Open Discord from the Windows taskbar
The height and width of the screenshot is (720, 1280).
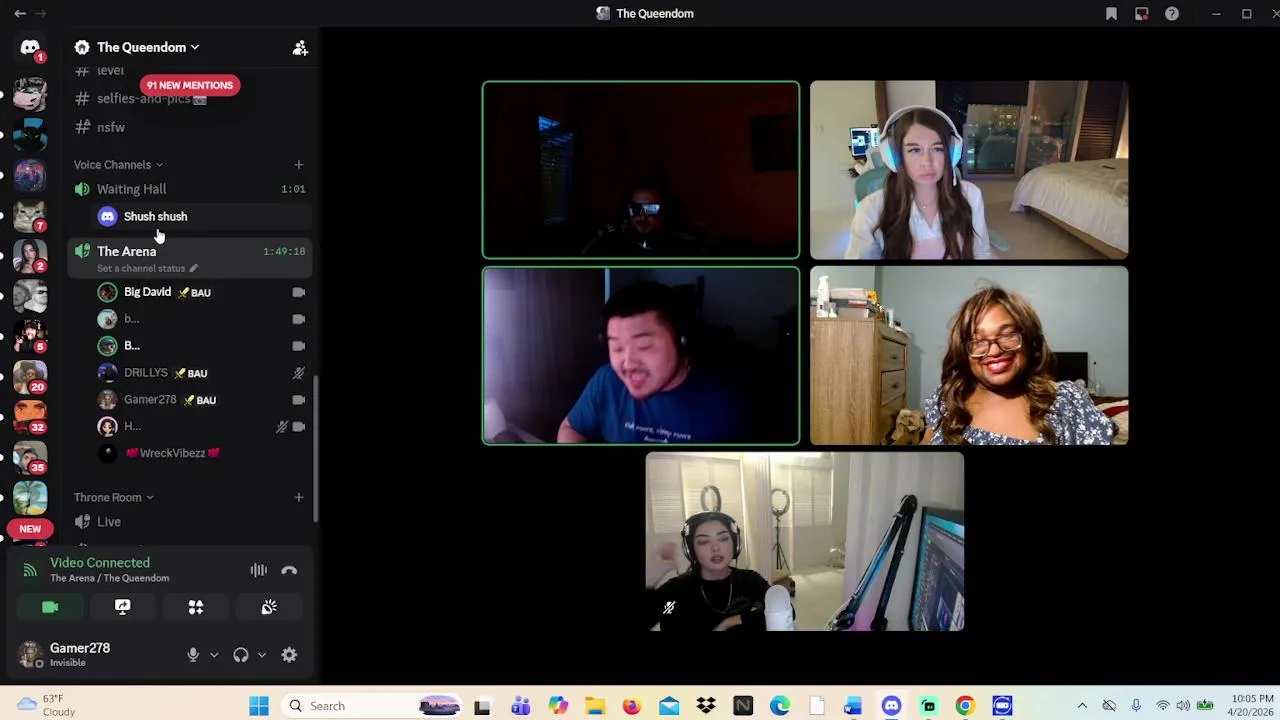point(891,706)
